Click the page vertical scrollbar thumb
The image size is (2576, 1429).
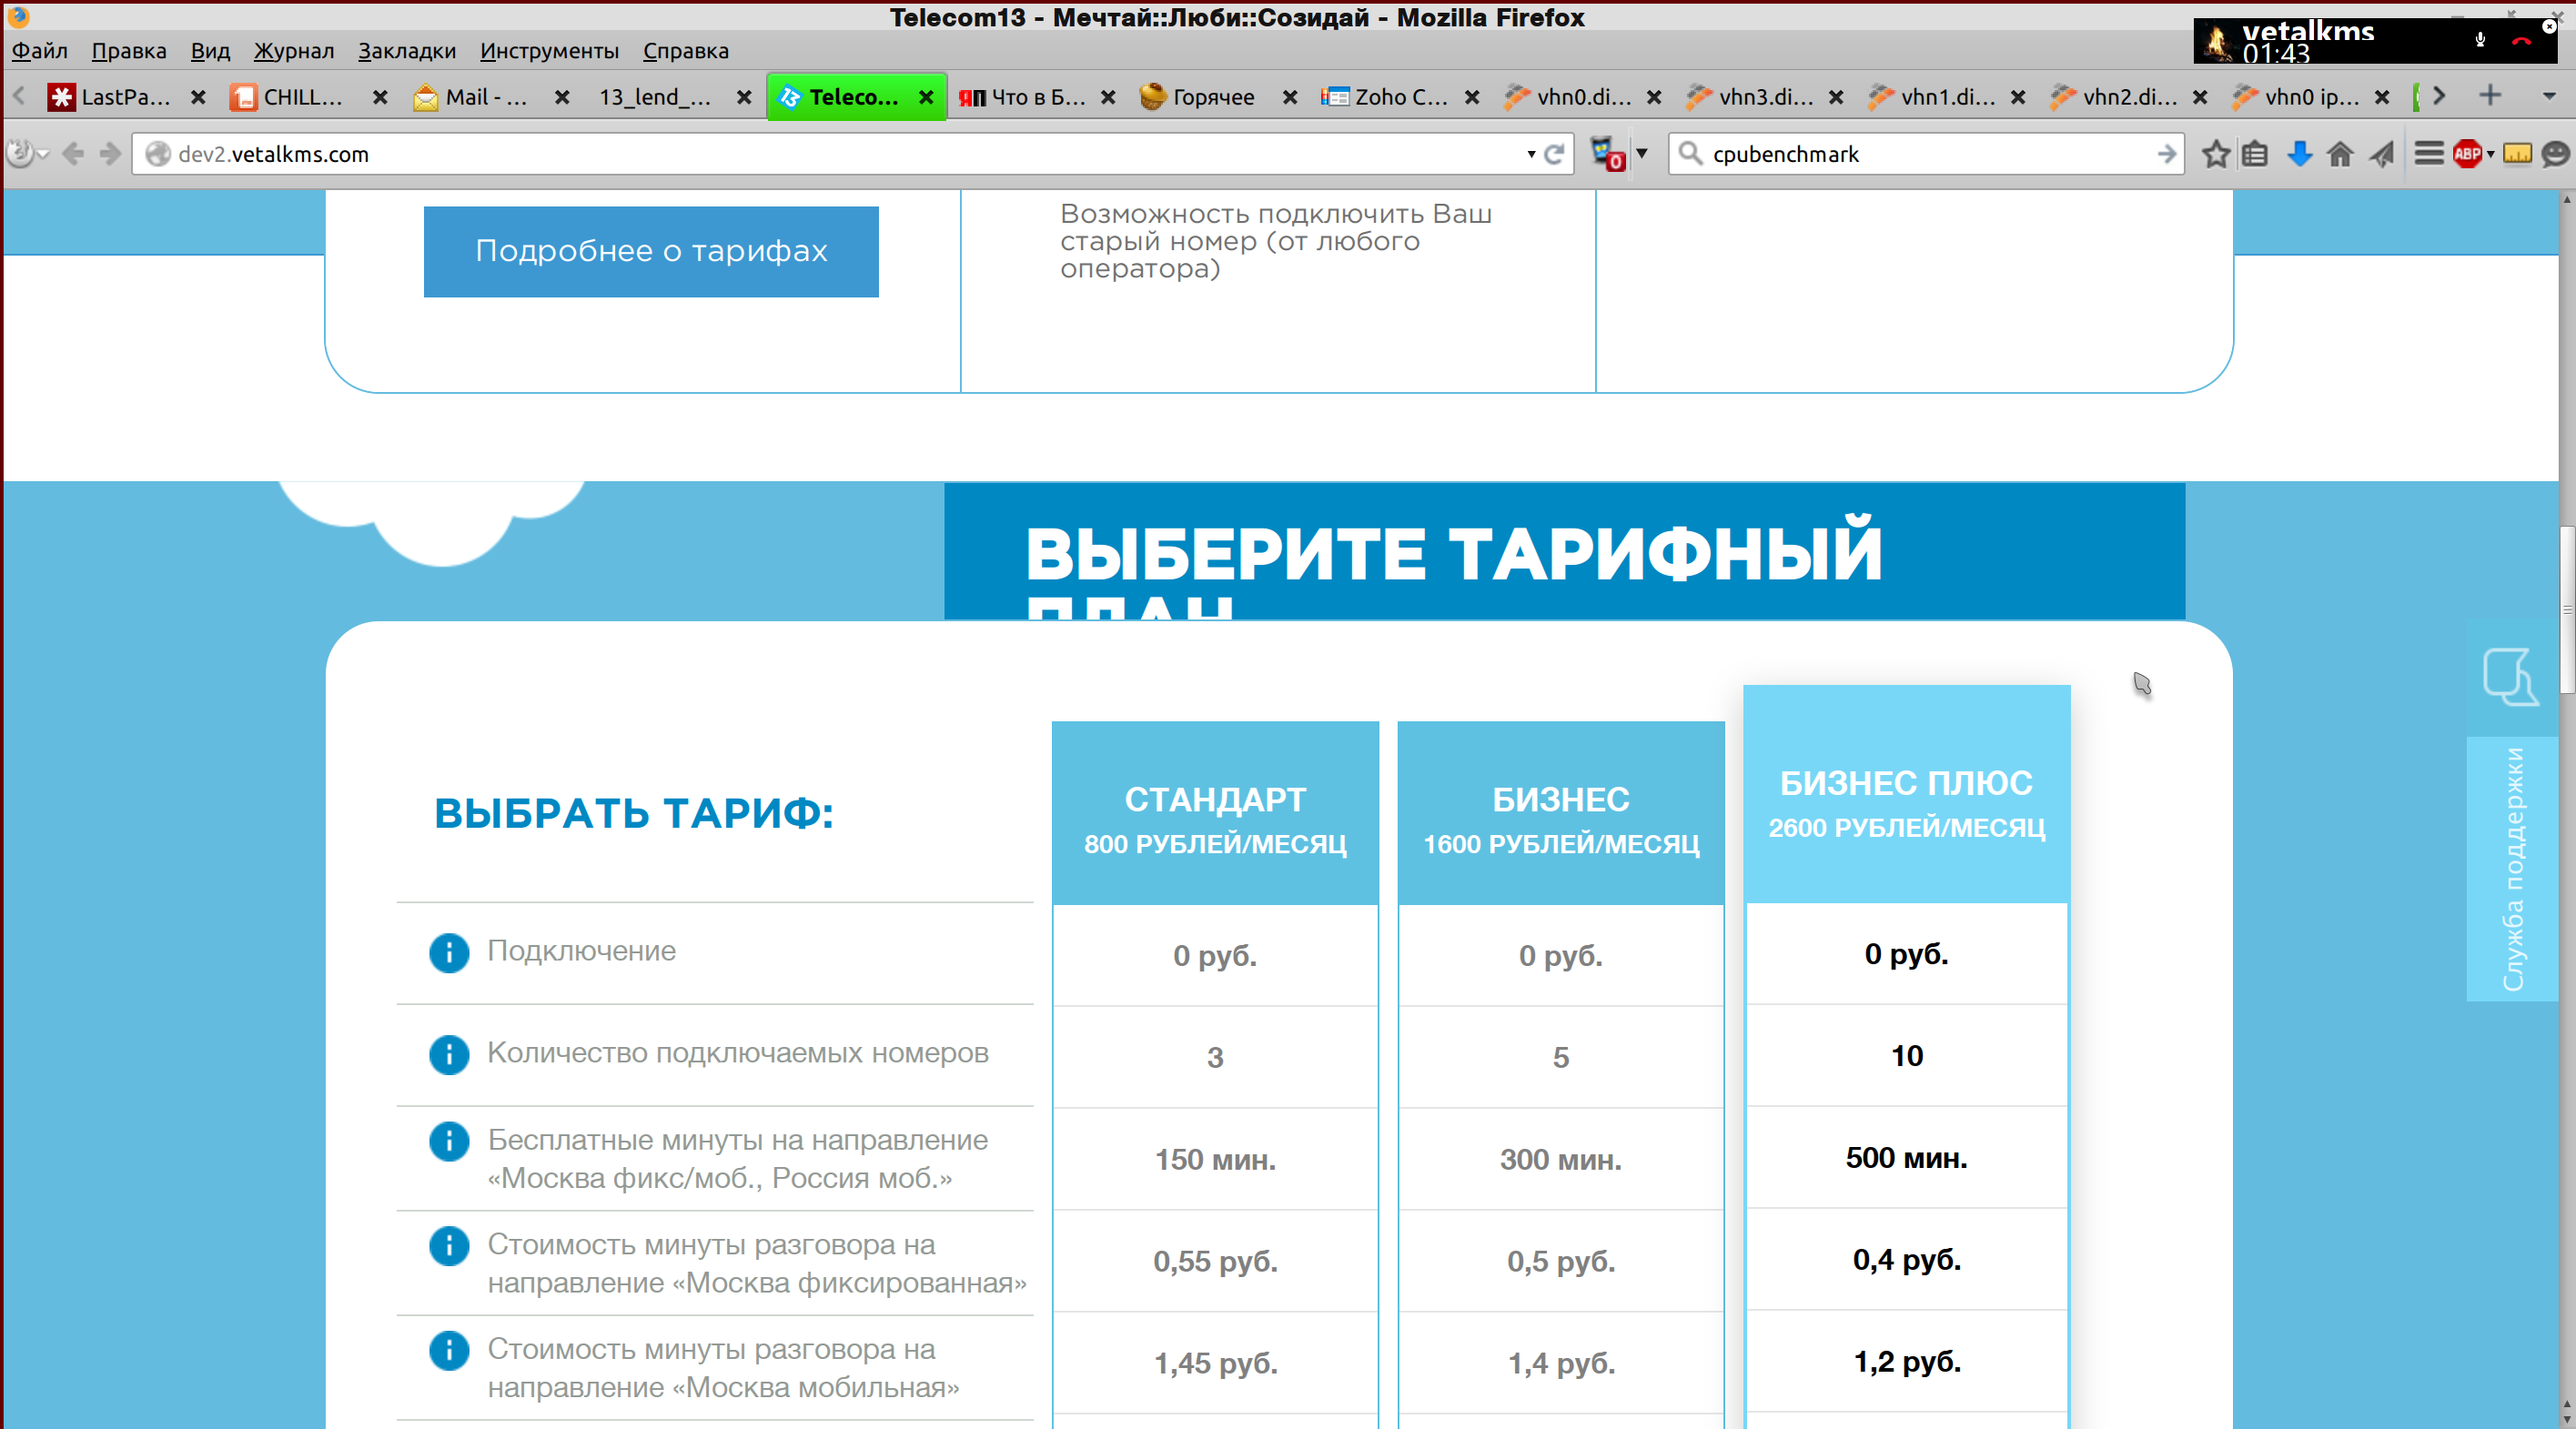(2567, 609)
